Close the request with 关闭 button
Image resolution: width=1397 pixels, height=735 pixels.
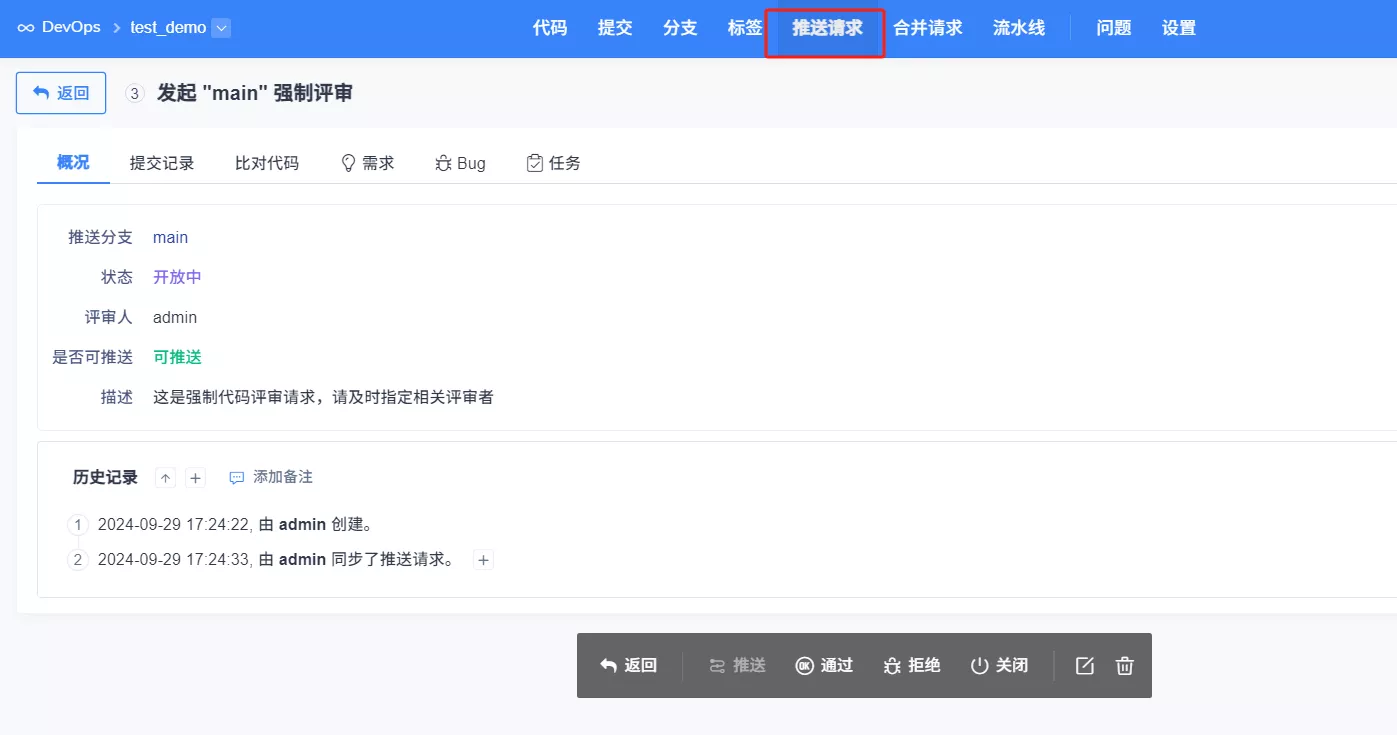point(999,665)
